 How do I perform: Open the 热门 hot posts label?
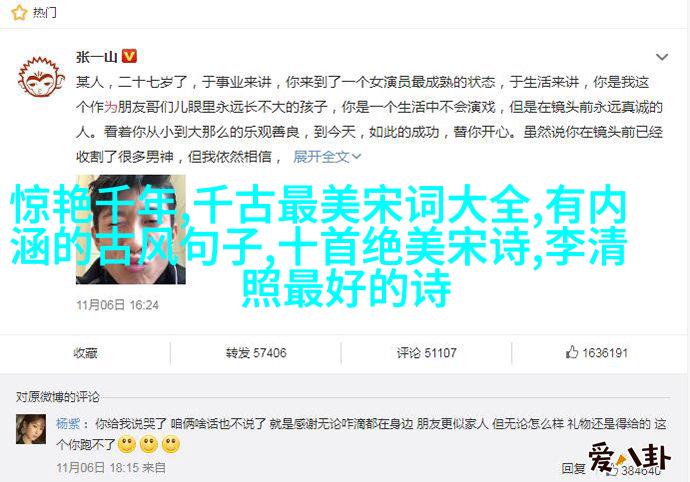(45, 13)
